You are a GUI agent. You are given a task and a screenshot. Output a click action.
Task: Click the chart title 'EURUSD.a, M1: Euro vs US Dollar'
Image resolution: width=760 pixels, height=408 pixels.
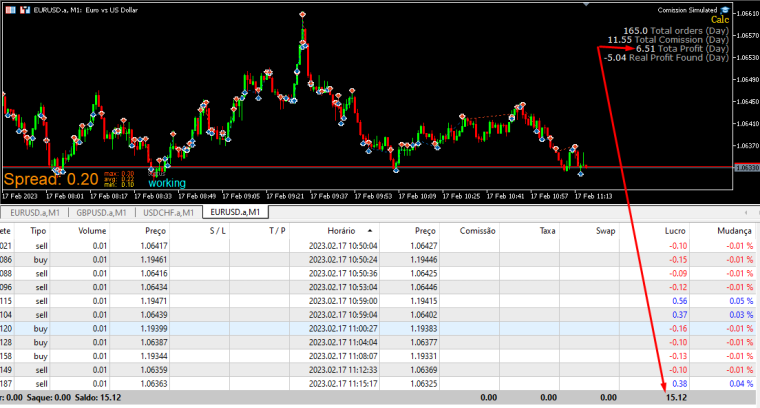pos(86,10)
